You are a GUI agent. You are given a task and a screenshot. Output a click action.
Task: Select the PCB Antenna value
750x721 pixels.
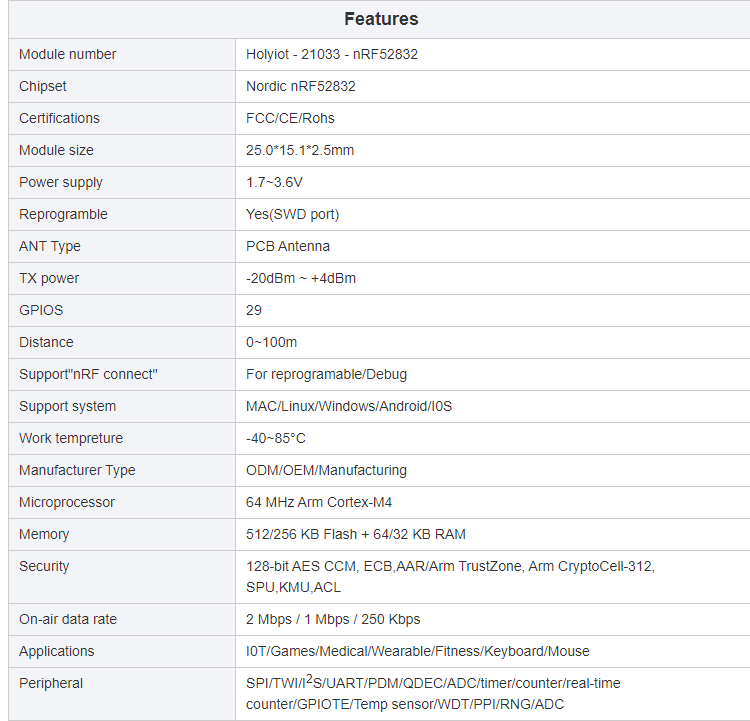click(x=288, y=246)
